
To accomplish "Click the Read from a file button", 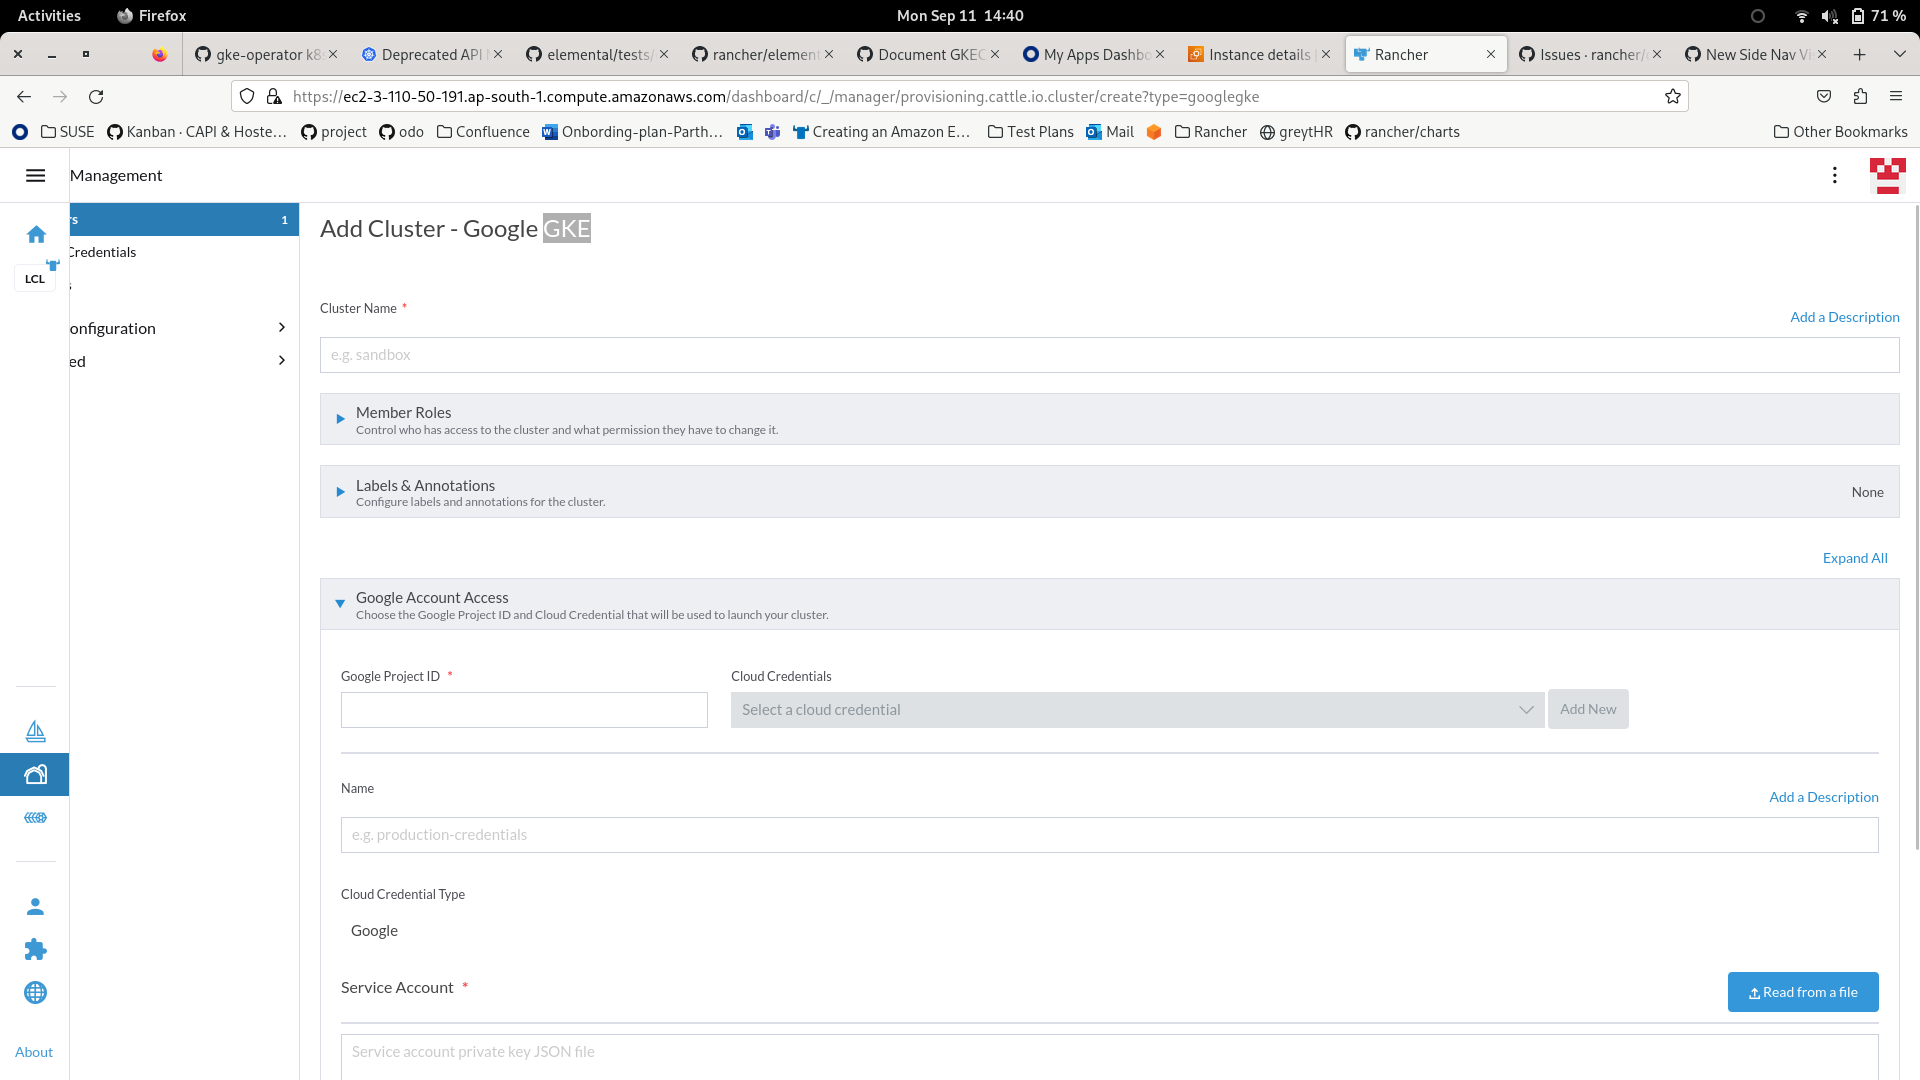I will (x=1803, y=992).
